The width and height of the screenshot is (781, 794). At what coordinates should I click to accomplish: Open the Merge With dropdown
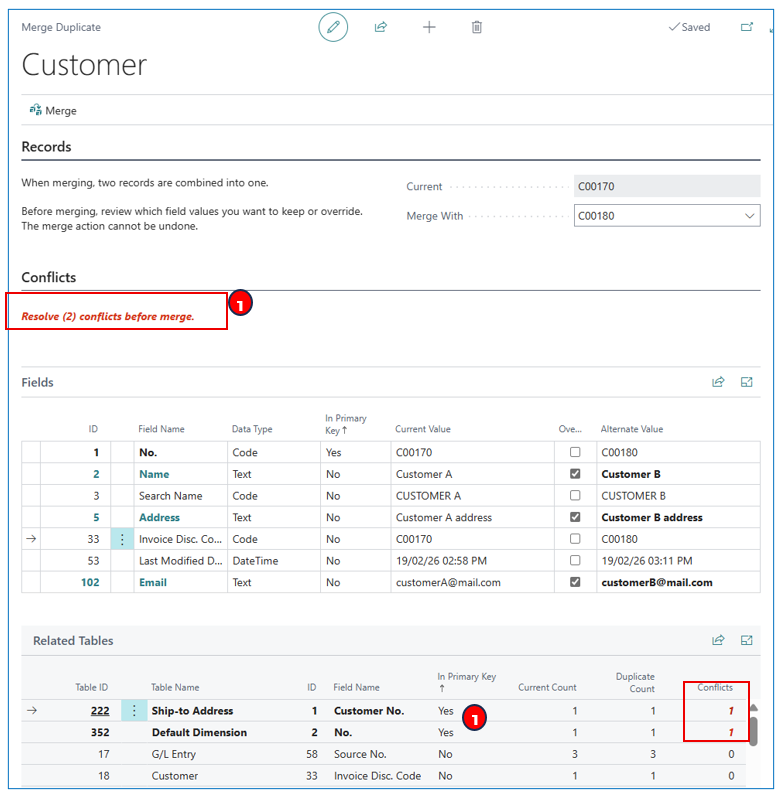coord(750,216)
